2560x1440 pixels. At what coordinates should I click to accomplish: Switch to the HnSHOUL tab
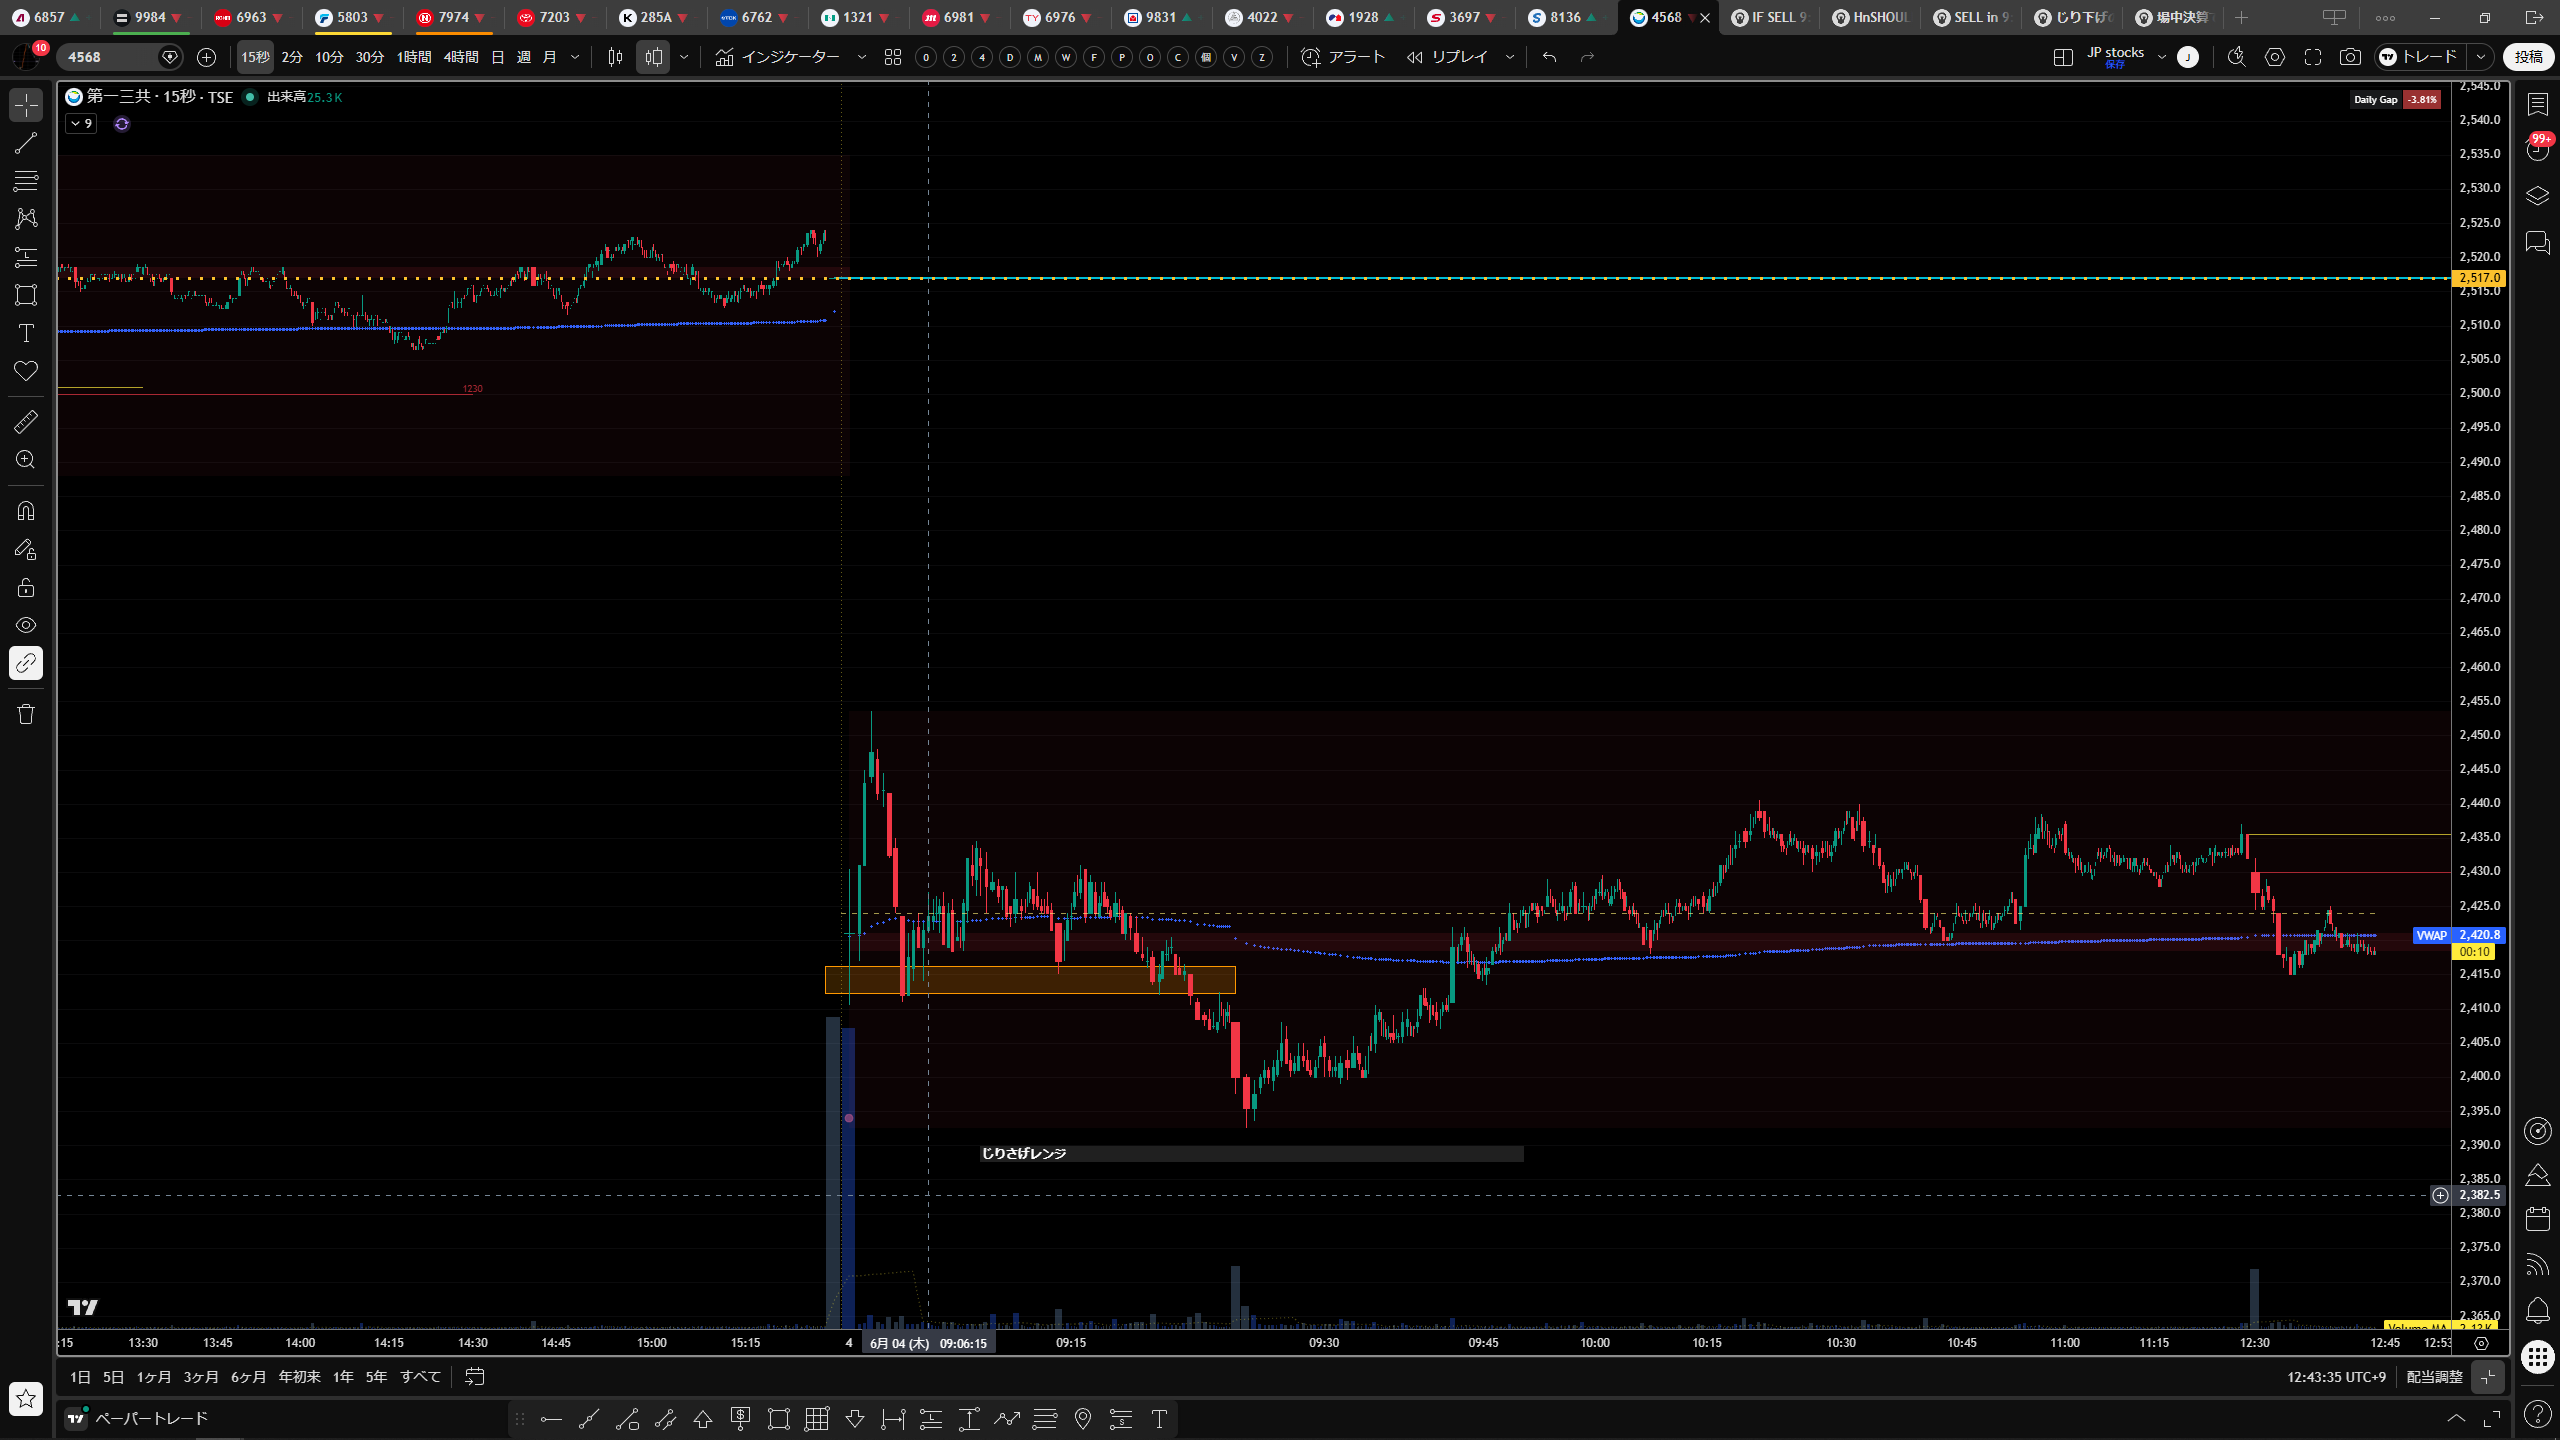point(1871,17)
